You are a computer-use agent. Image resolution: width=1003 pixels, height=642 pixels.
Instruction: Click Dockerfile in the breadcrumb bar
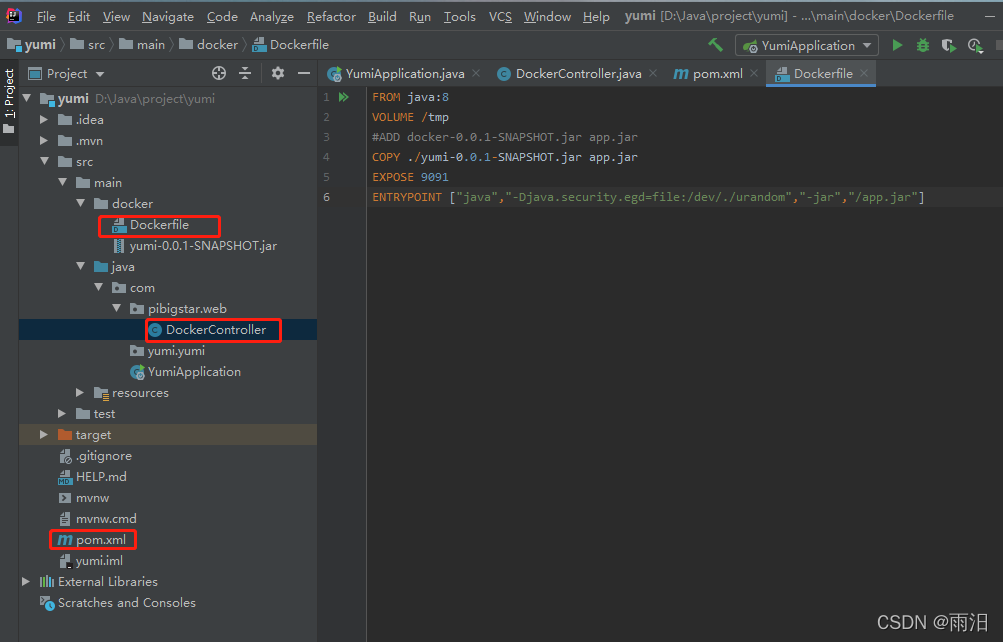point(291,45)
